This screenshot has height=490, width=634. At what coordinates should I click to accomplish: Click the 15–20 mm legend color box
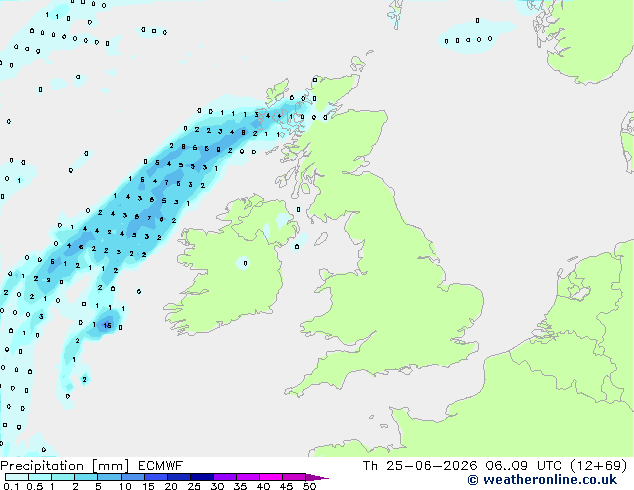tap(156, 477)
